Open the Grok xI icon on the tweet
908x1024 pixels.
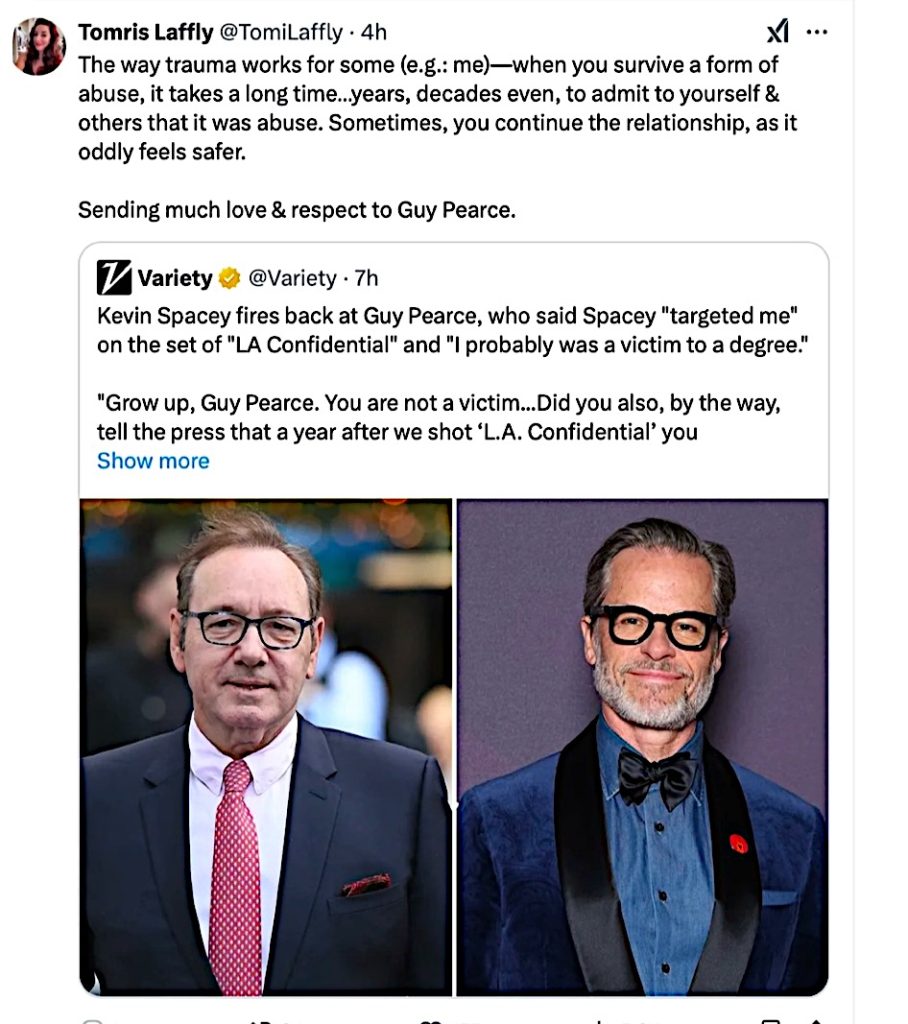click(x=777, y=33)
